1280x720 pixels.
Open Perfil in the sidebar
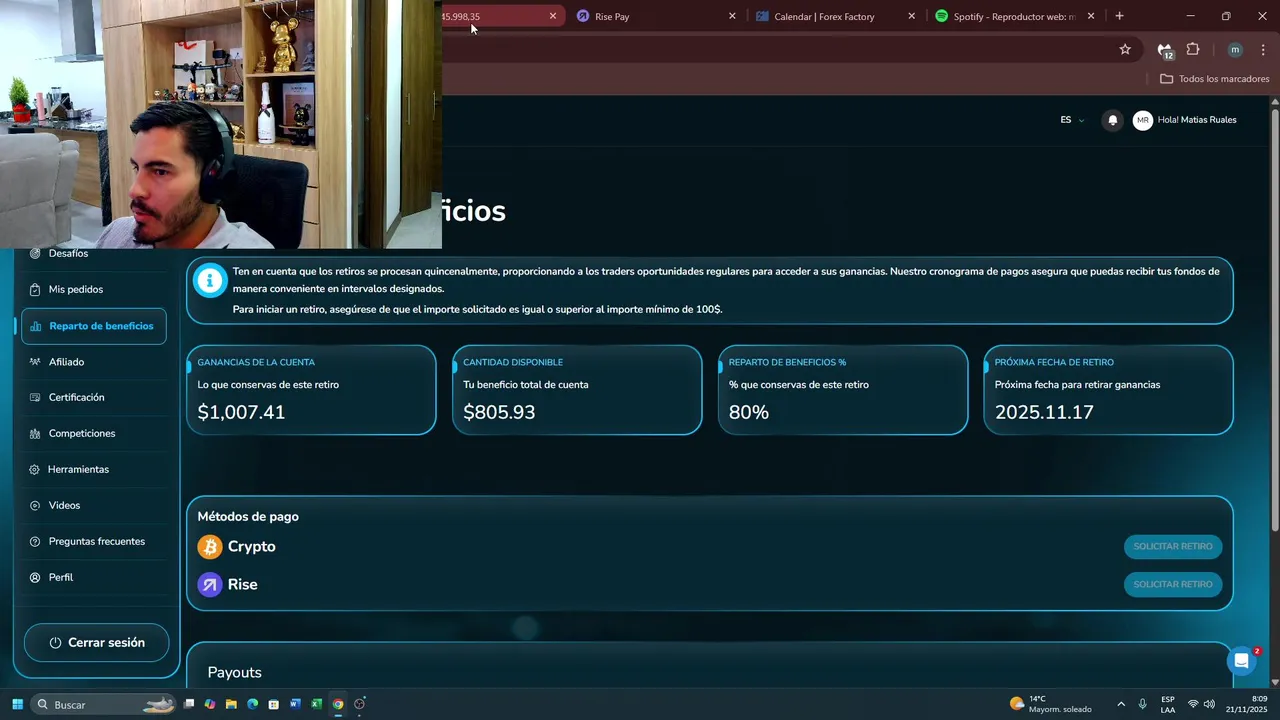[60, 578]
